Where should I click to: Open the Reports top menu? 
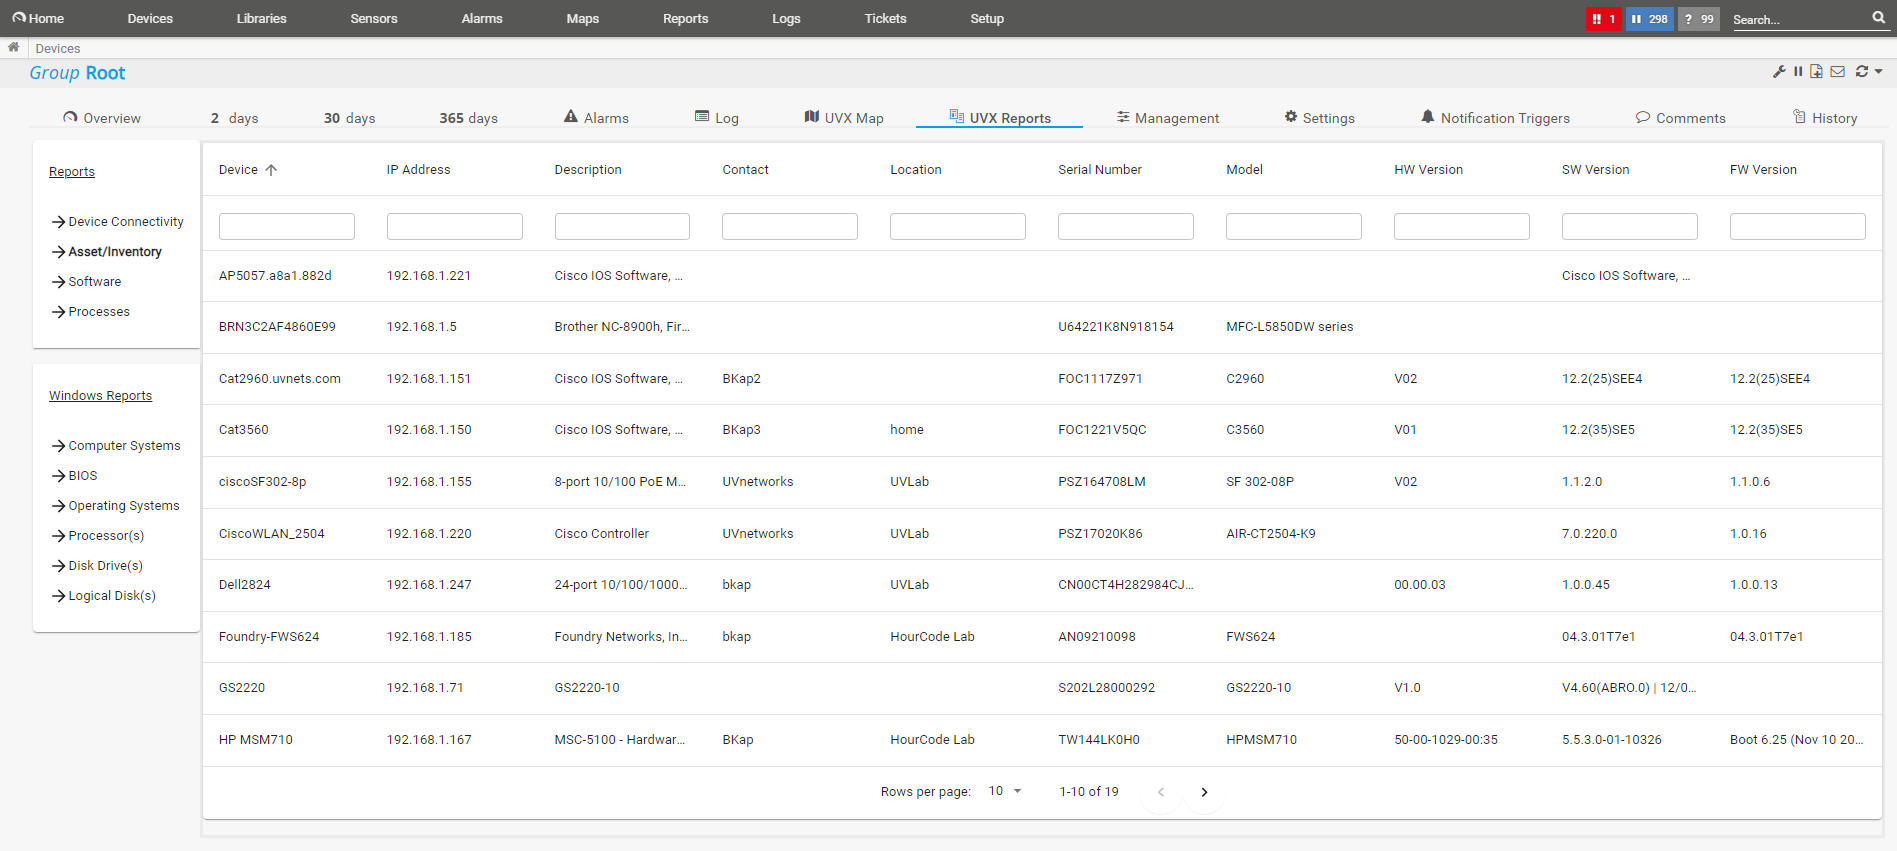686,18
